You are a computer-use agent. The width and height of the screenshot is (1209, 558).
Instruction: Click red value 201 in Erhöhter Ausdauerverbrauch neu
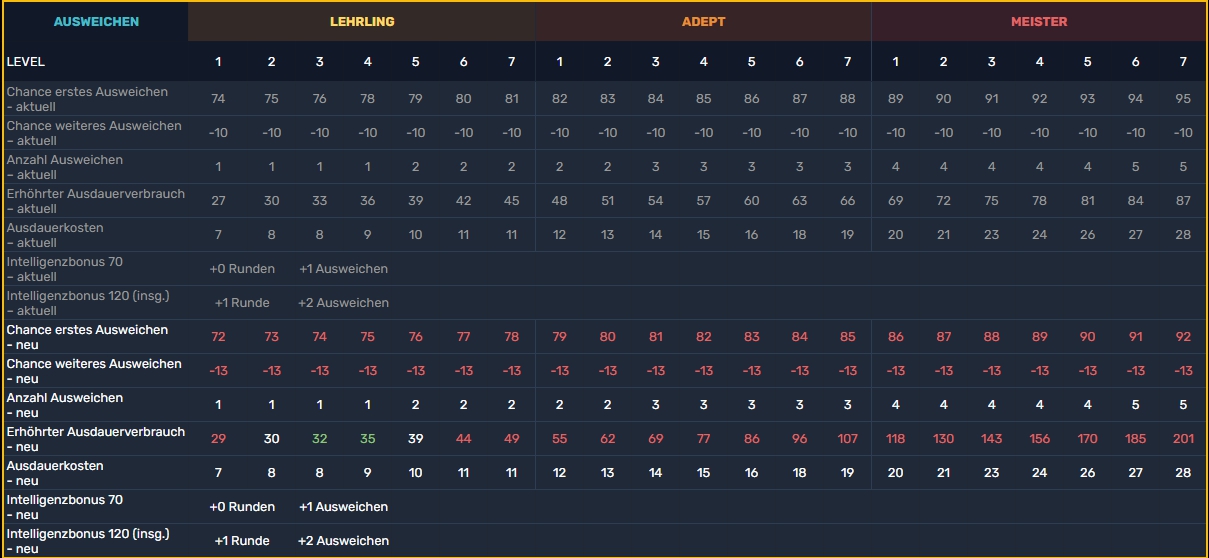click(x=1183, y=438)
